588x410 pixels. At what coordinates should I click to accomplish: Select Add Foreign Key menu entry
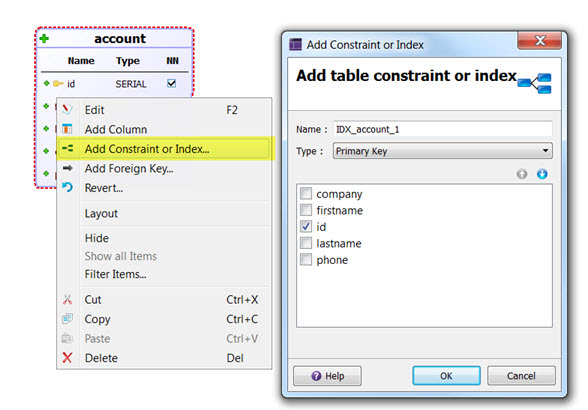coord(164,168)
